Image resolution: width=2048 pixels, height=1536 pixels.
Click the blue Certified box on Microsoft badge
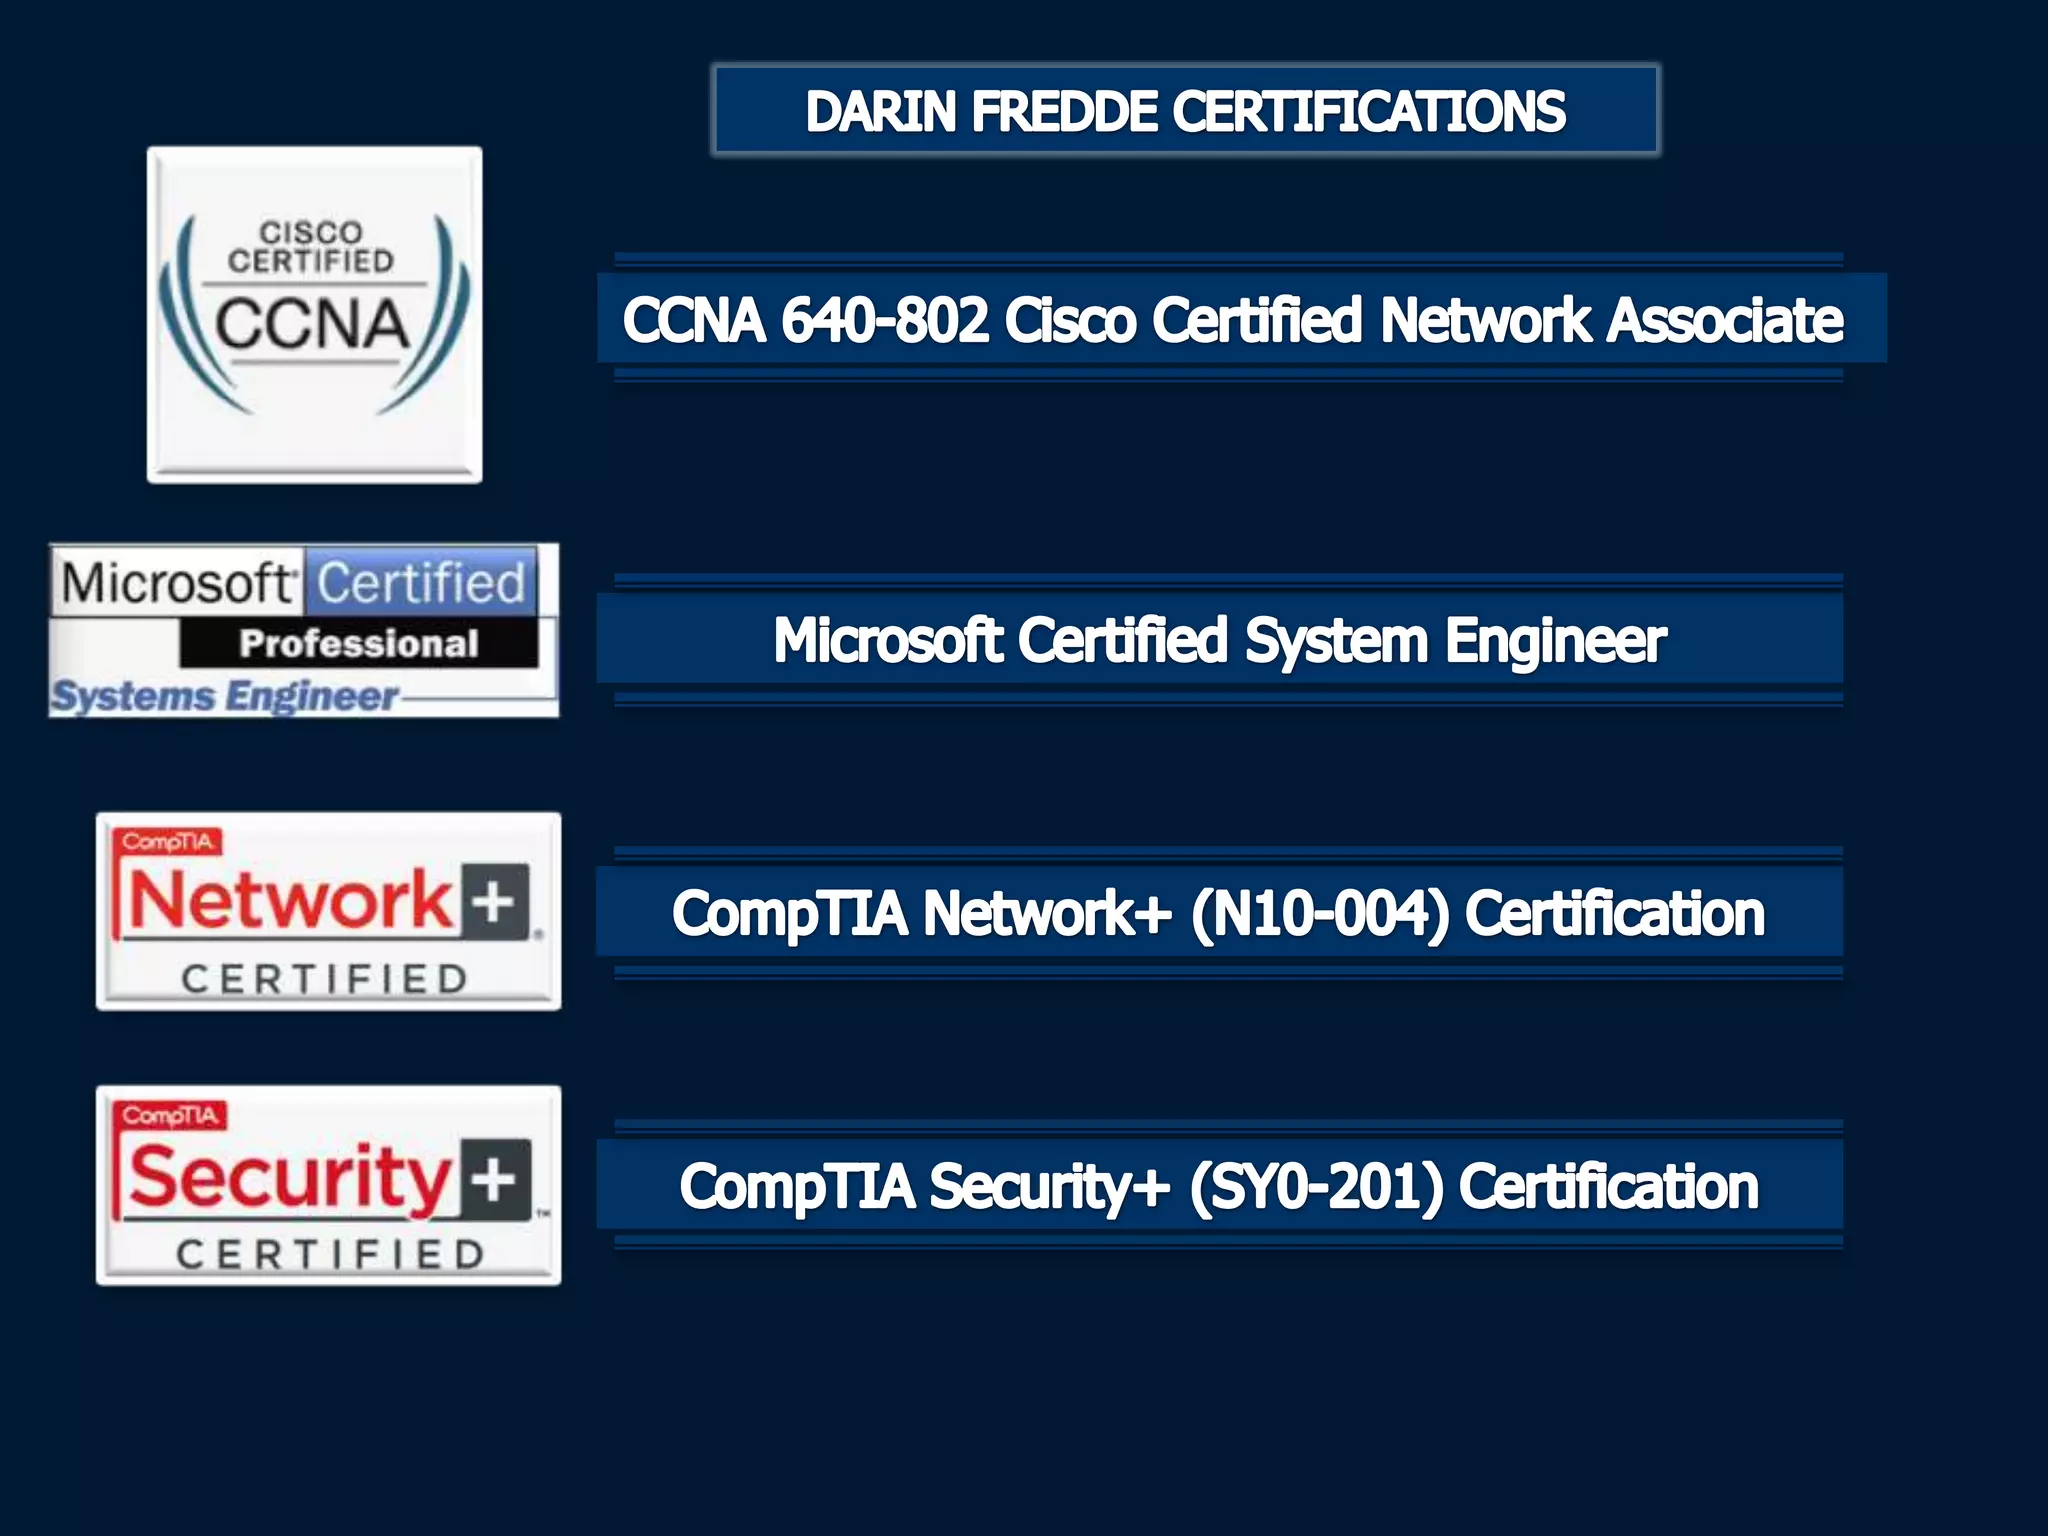pos(420,582)
